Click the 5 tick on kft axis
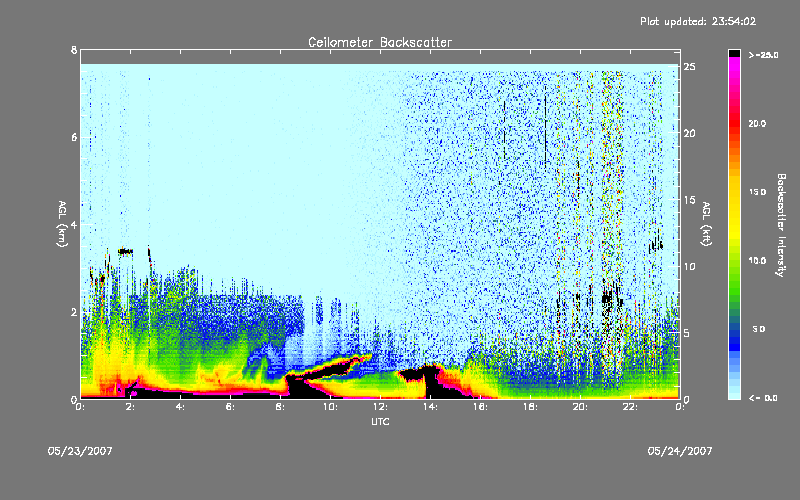 [x=687, y=333]
